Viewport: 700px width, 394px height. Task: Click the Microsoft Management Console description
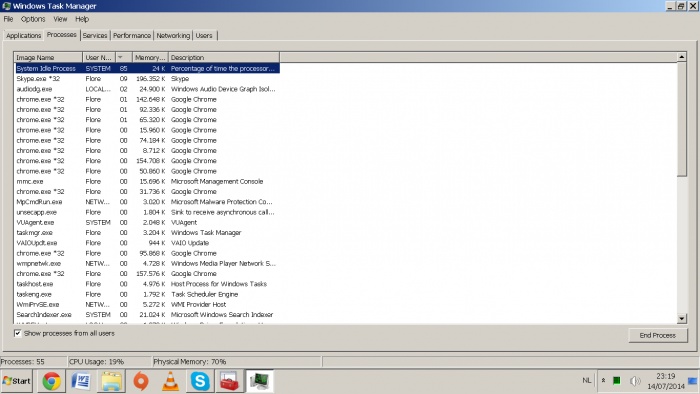tap(217, 181)
